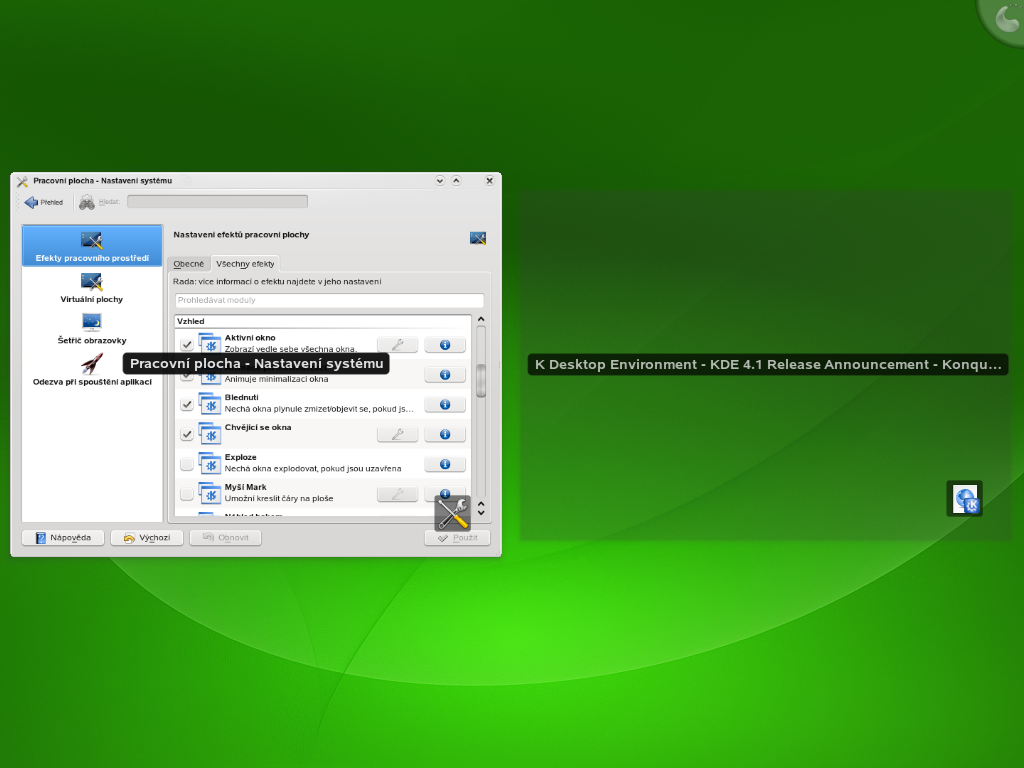The image size is (1024, 768).
Task: Click the Obnovit button
Action: [x=225, y=537]
